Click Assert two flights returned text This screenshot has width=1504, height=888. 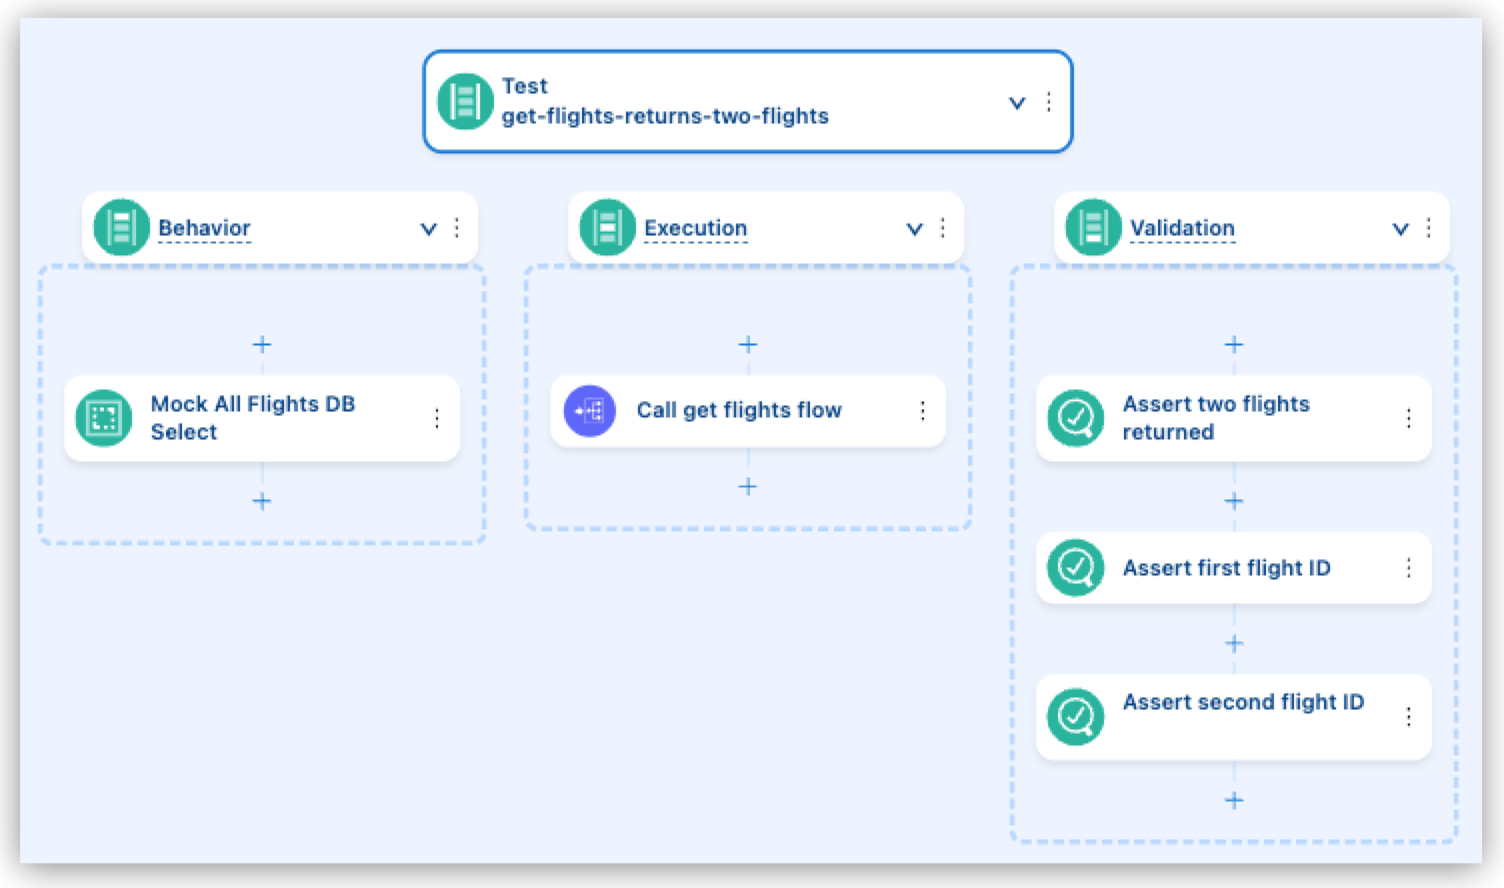(x=1216, y=418)
